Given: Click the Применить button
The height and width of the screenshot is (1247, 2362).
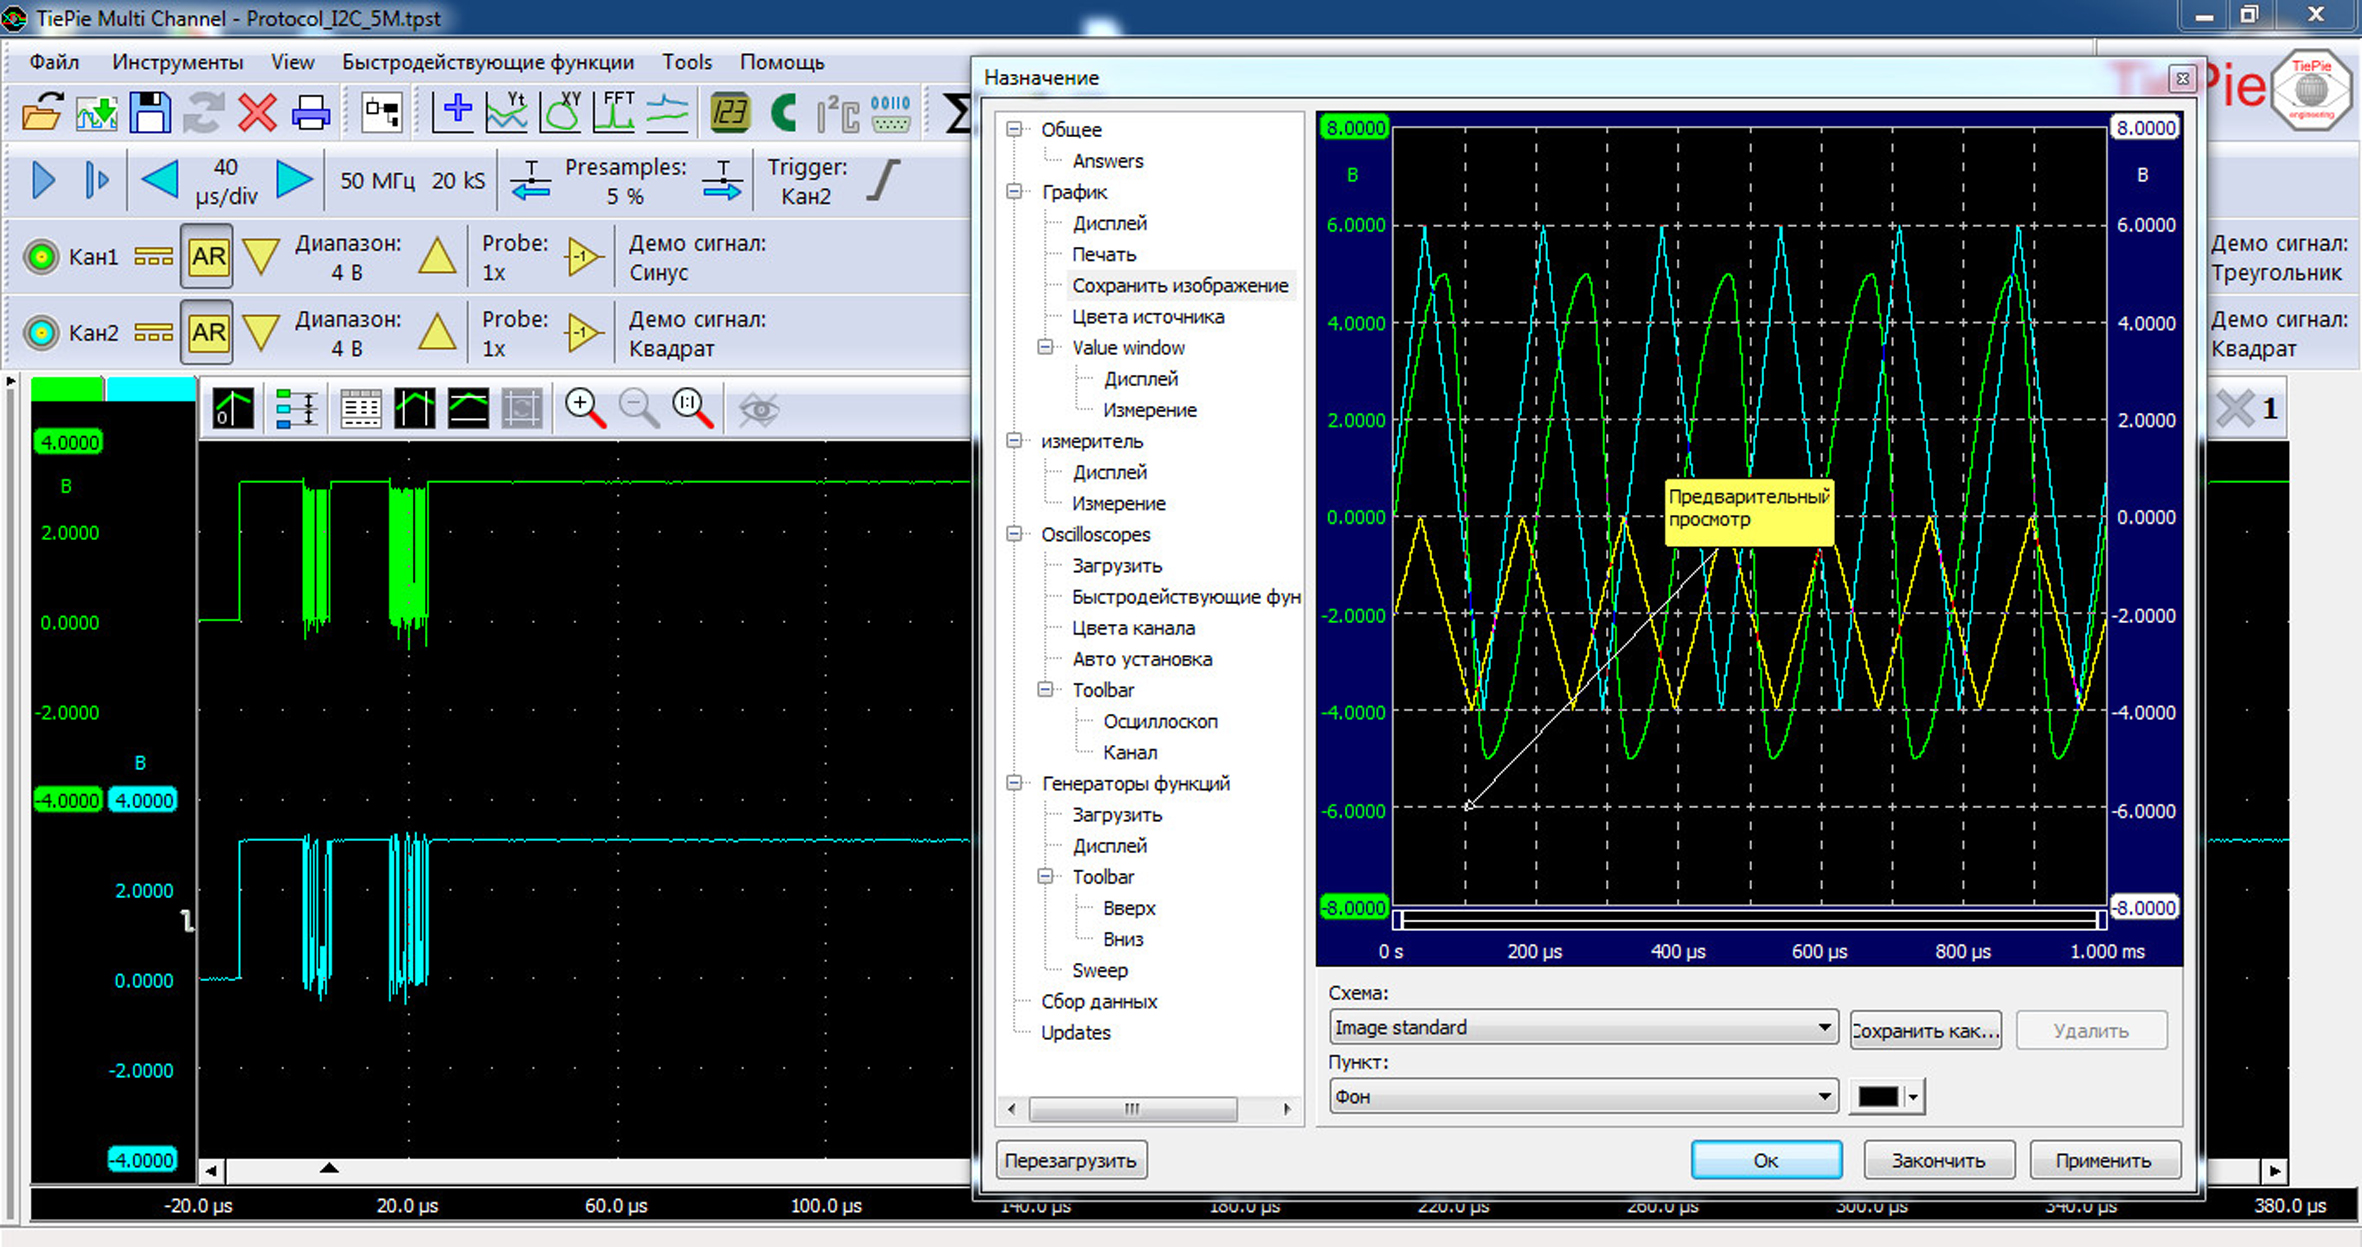Looking at the screenshot, I should [x=2103, y=1160].
